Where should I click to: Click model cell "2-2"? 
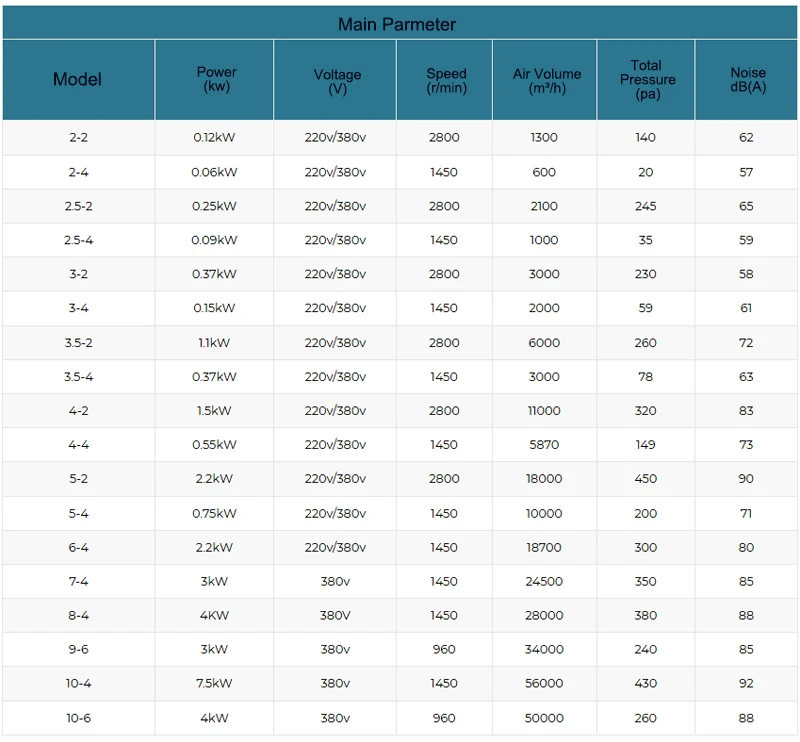point(79,137)
